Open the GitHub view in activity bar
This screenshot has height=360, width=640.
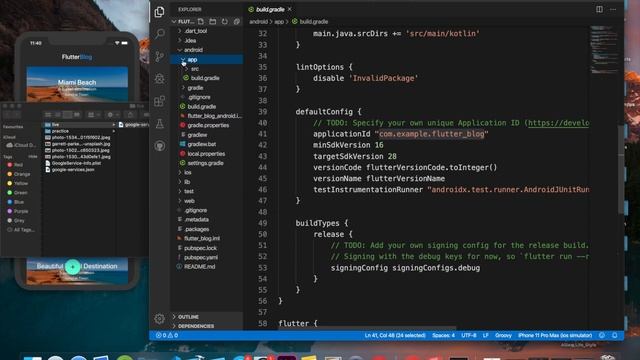[x=160, y=146]
